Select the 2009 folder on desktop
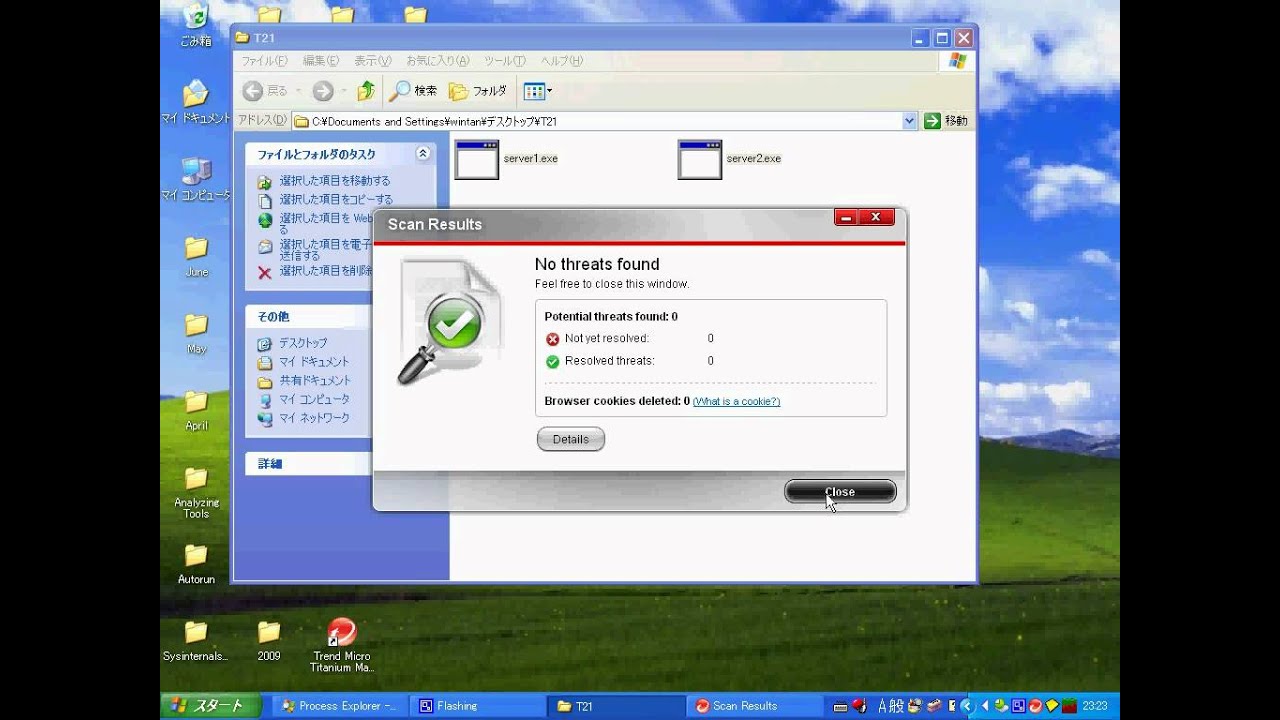The image size is (1280, 720). [x=269, y=641]
